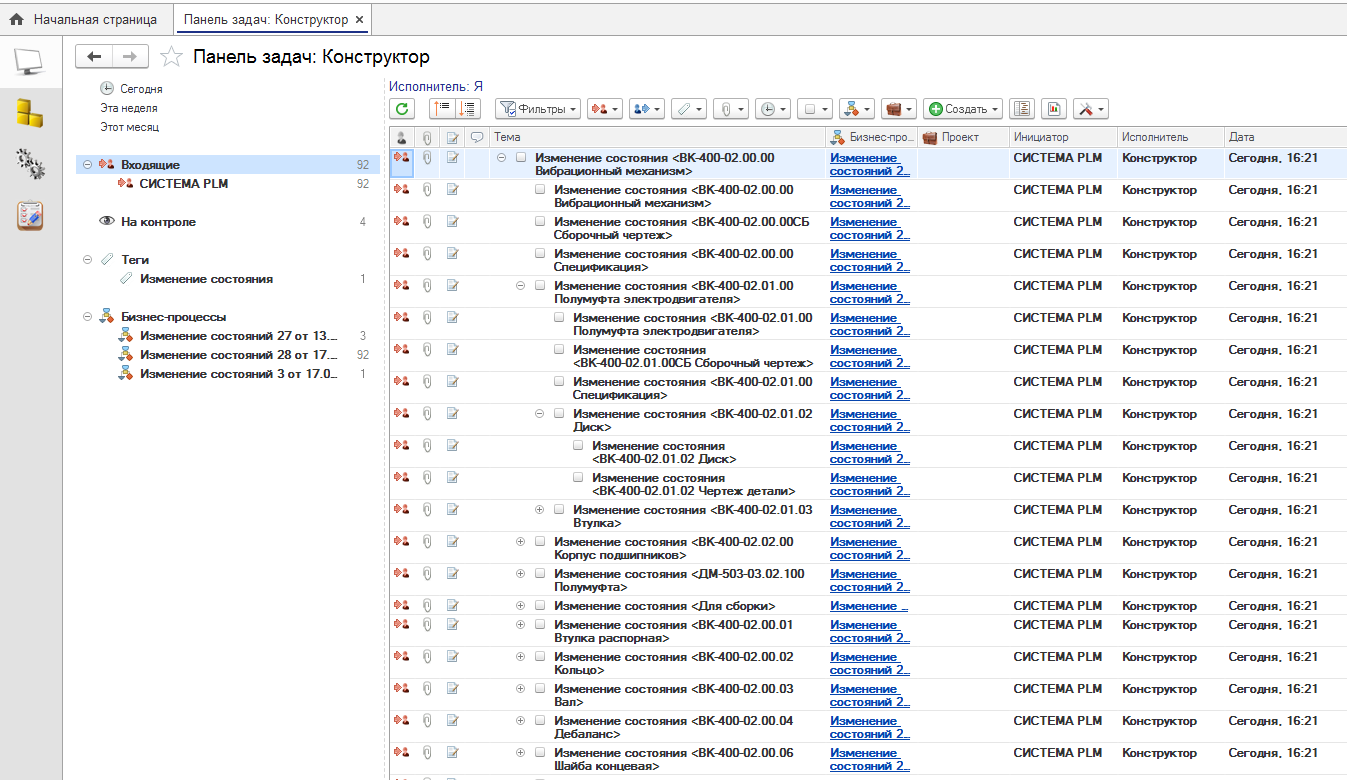
Task: Switch to the Начальная страница tab
Action: tap(85, 19)
